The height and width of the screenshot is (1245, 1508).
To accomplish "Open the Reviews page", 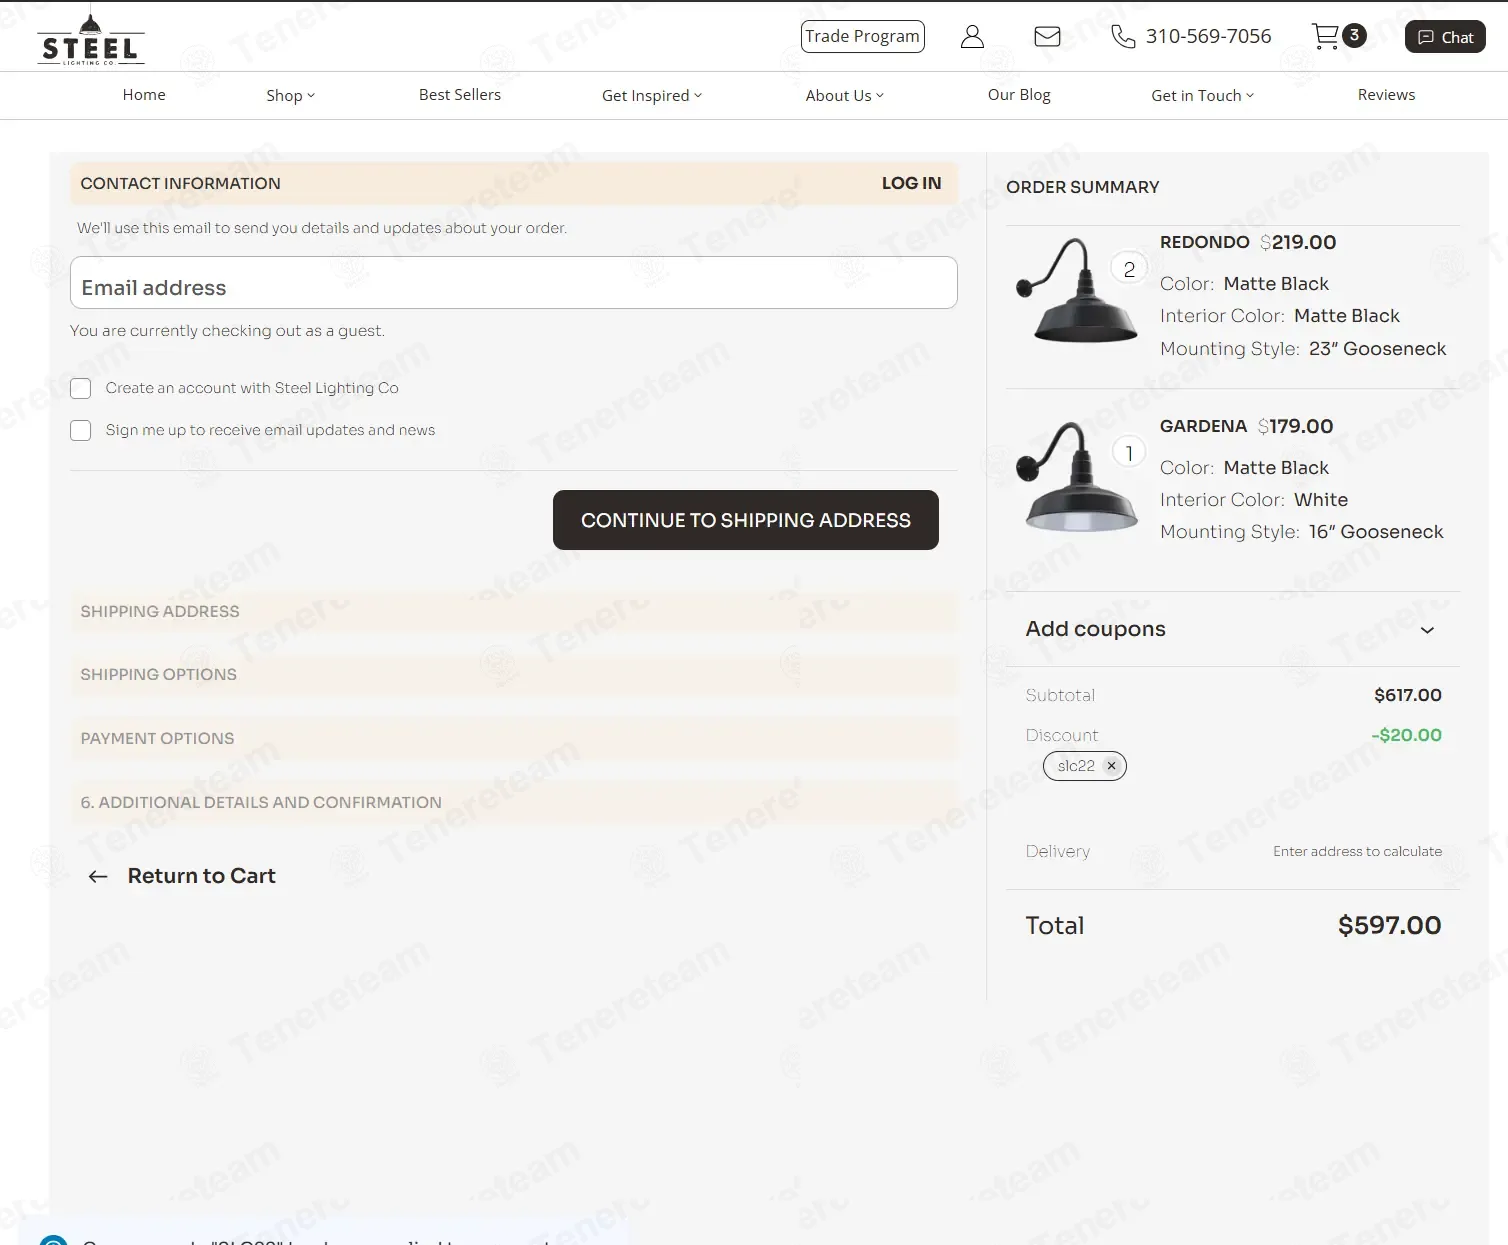I will point(1386,95).
